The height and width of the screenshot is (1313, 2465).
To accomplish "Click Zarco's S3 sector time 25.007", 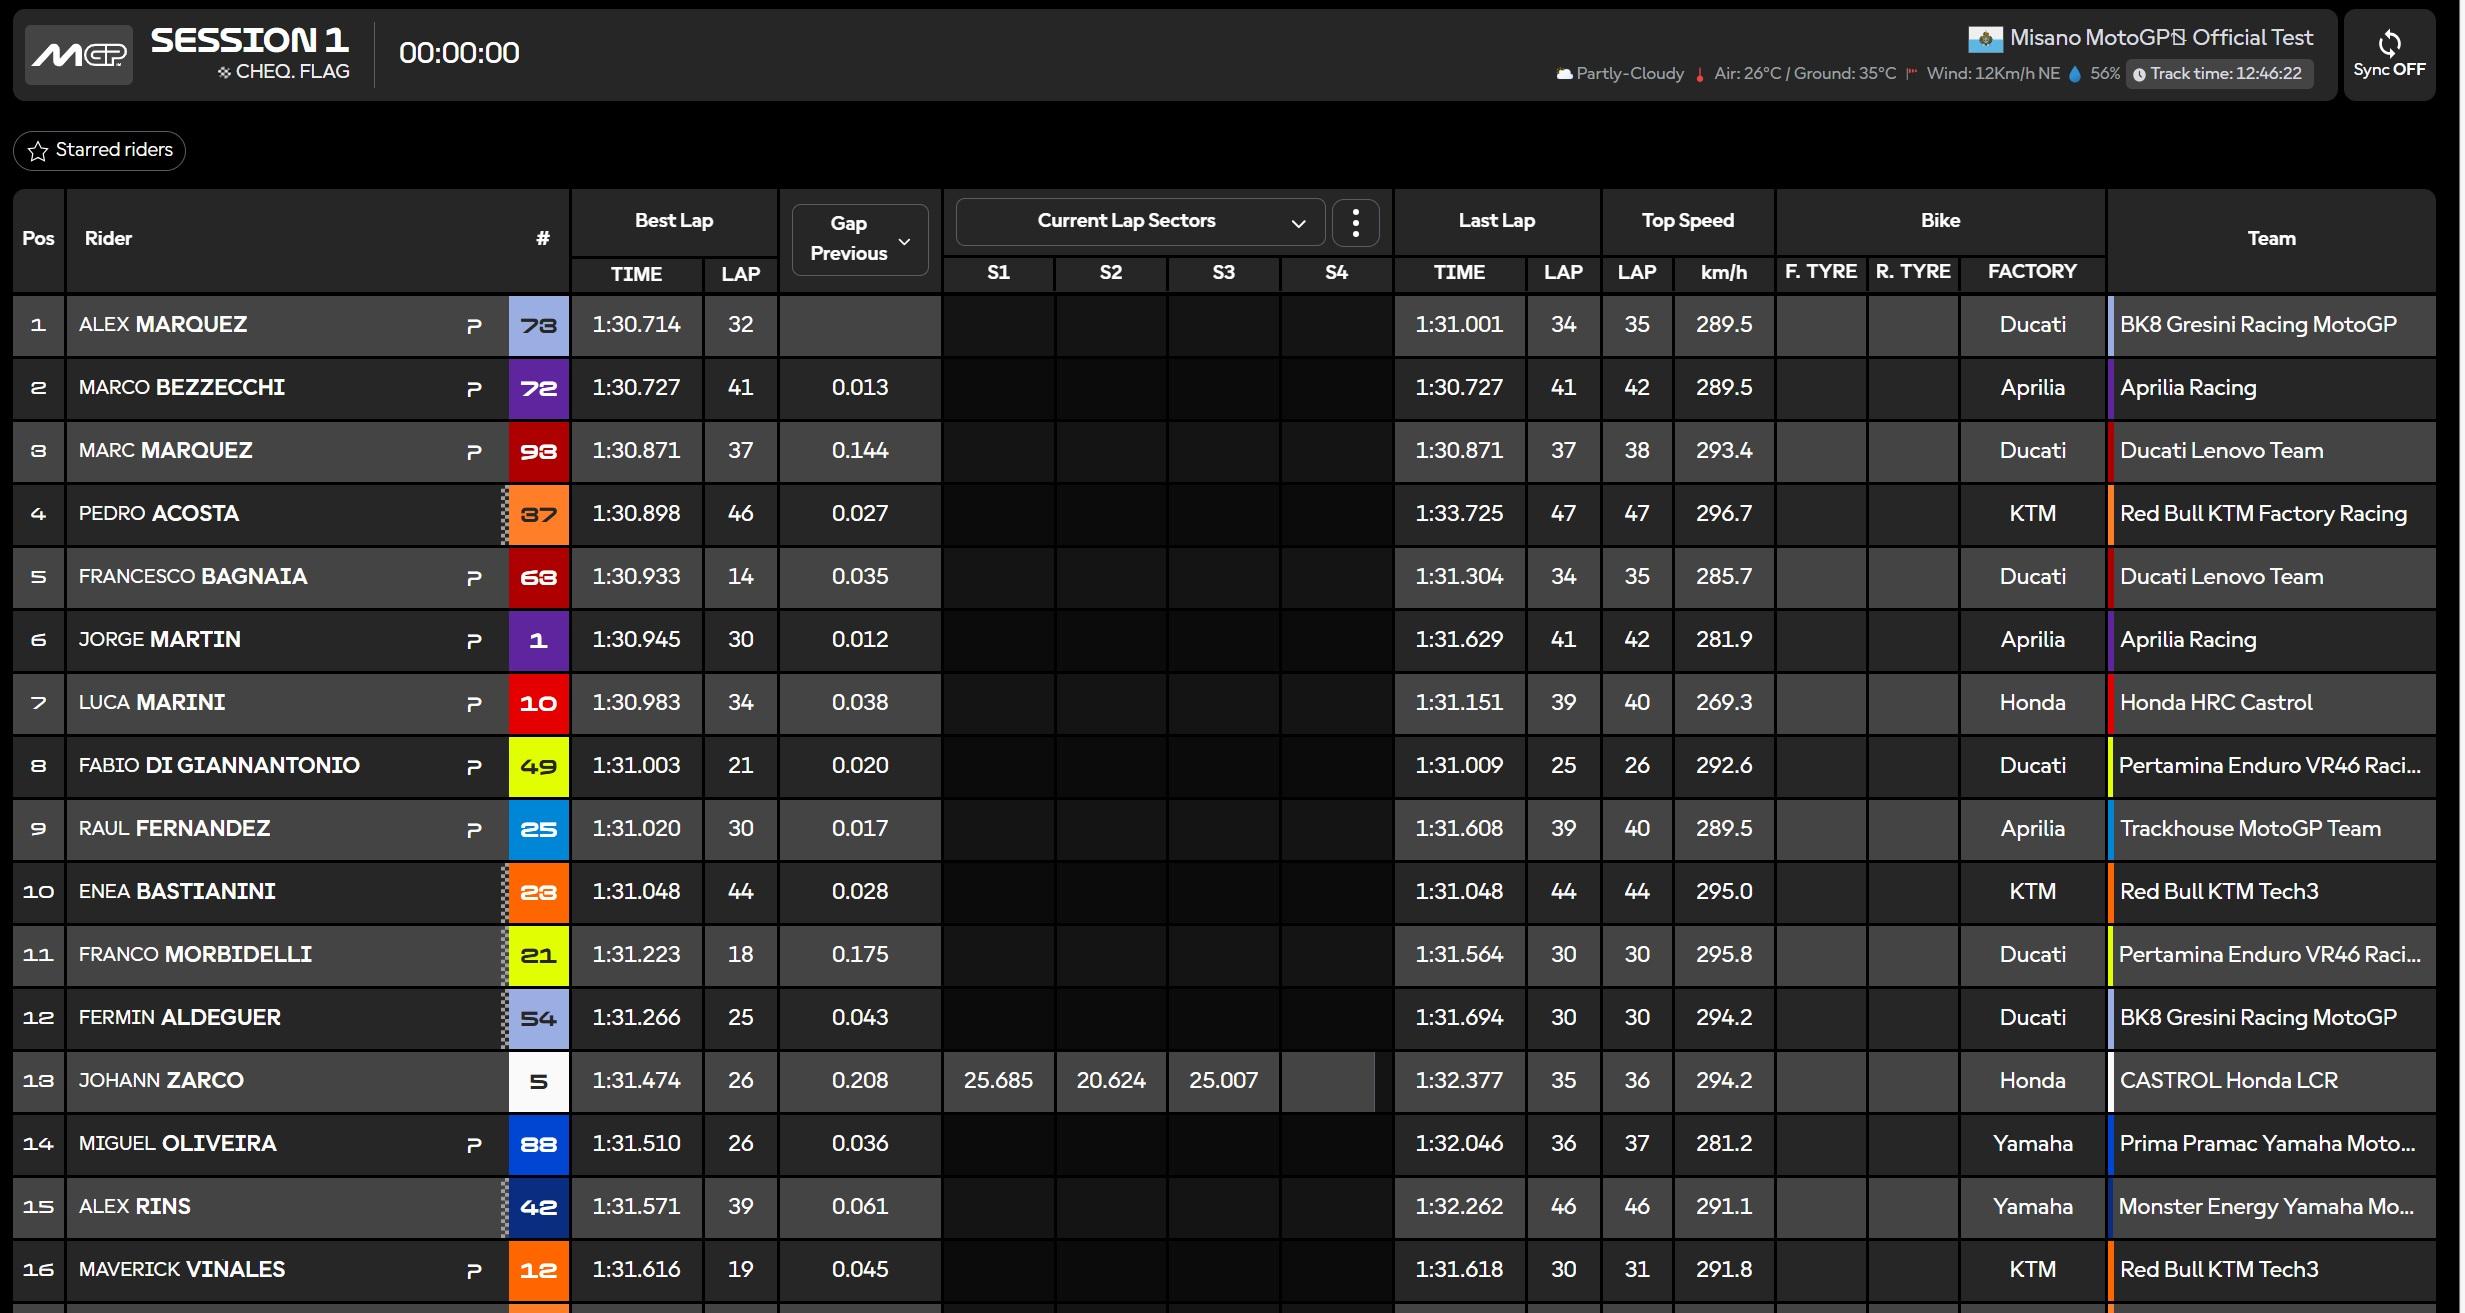I will click(1223, 1081).
